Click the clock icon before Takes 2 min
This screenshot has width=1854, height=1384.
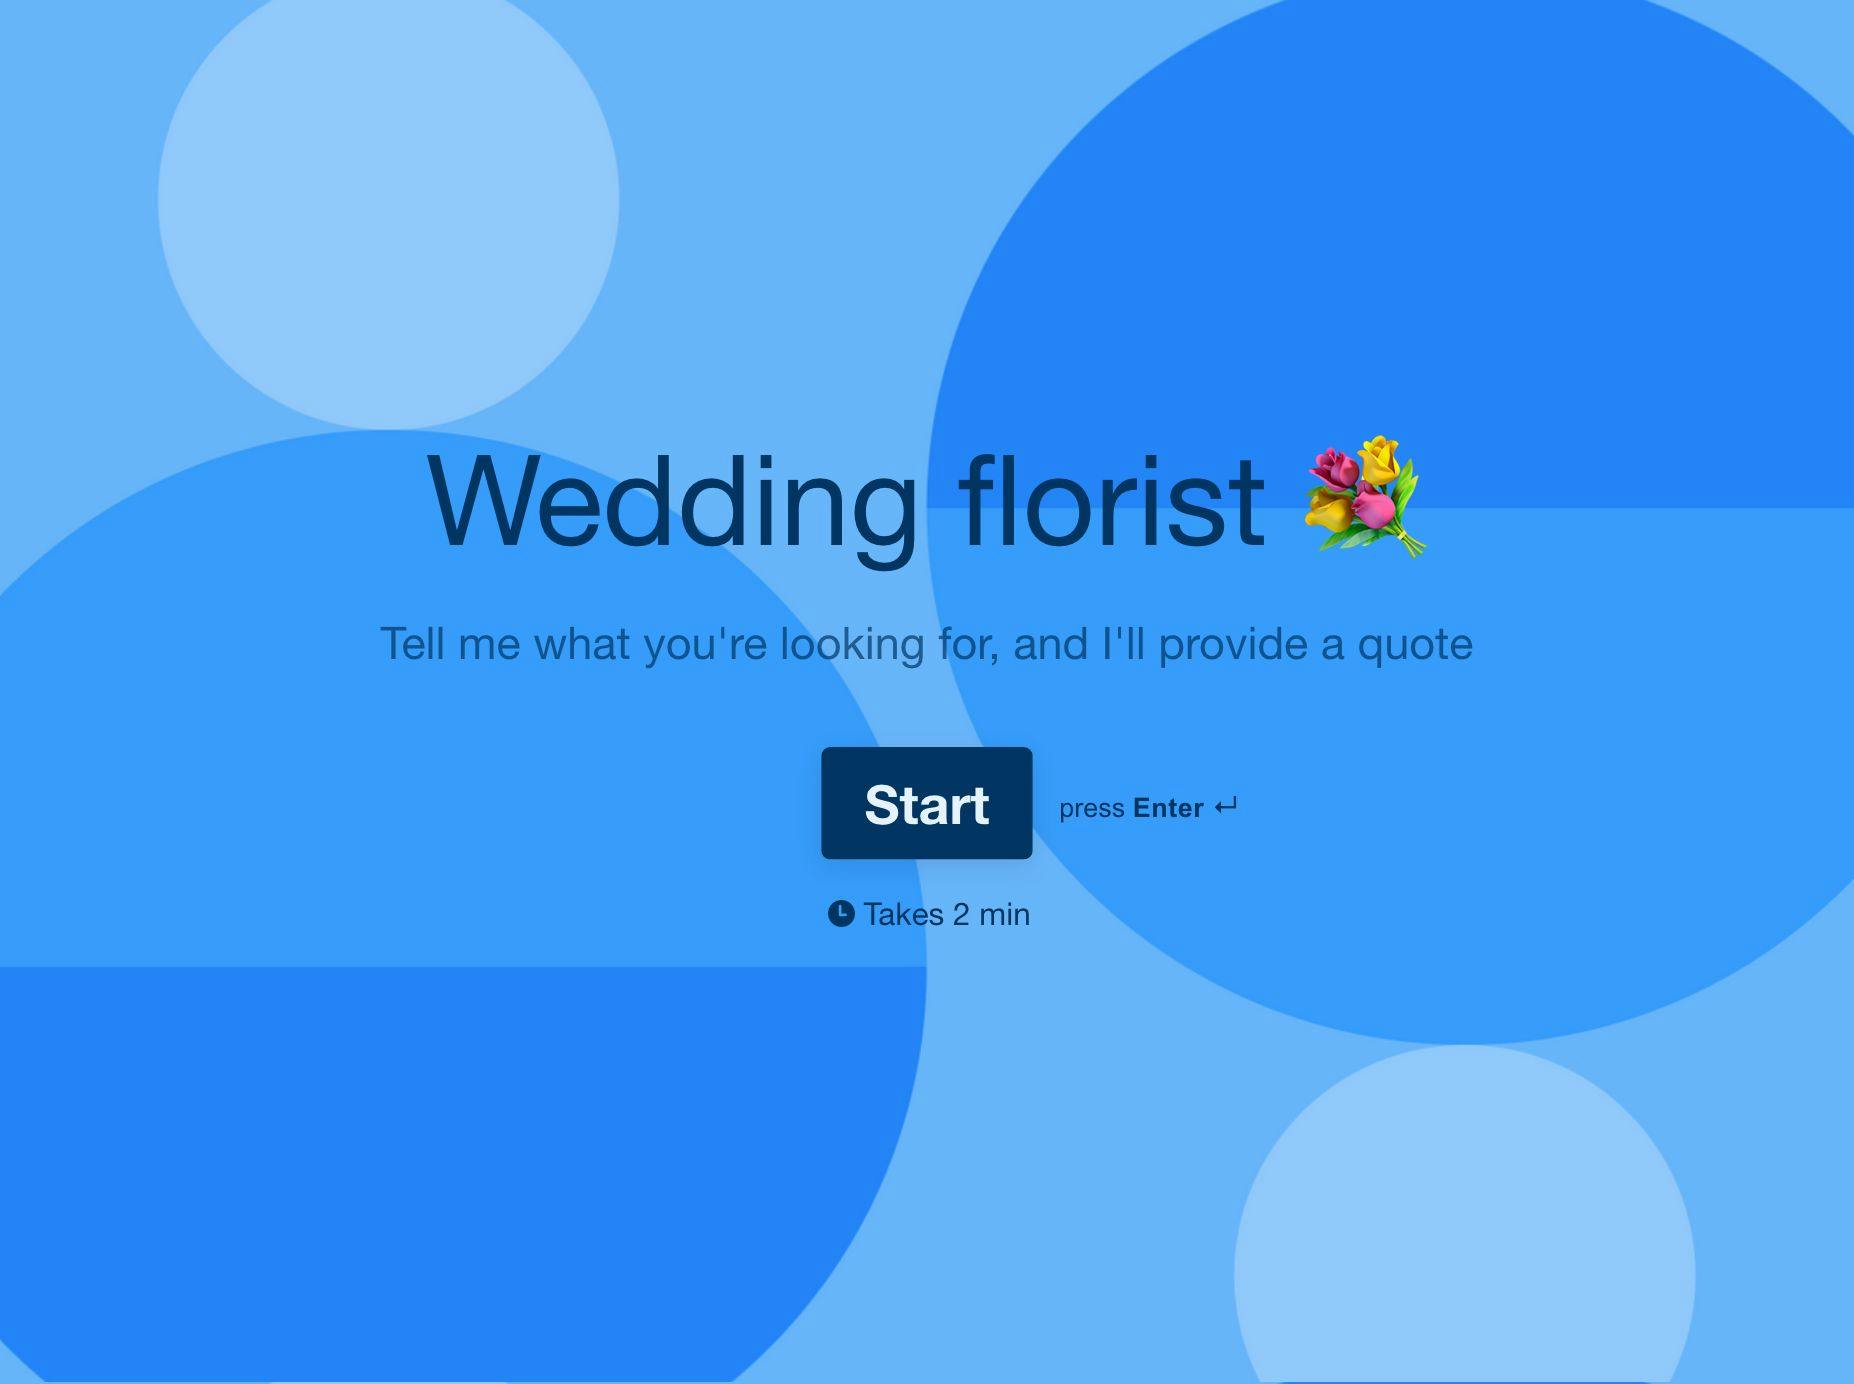pyautogui.click(x=841, y=913)
